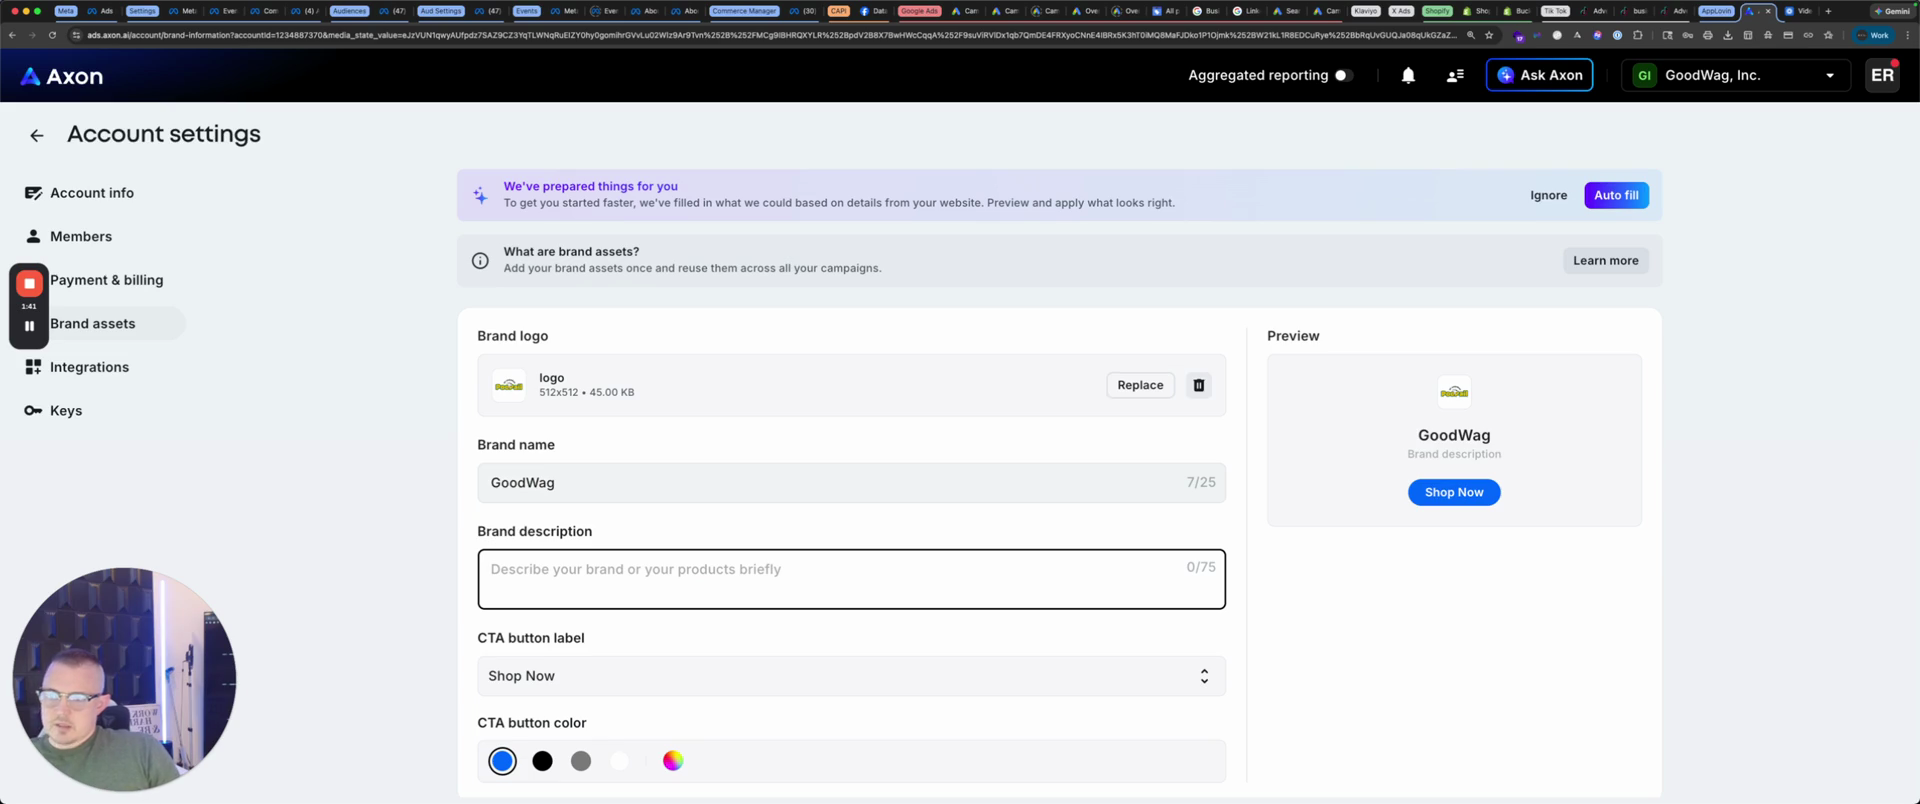The height and width of the screenshot is (804, 1920).
Task: Click the brand logo thumbnail
Action: click(509, 385)
